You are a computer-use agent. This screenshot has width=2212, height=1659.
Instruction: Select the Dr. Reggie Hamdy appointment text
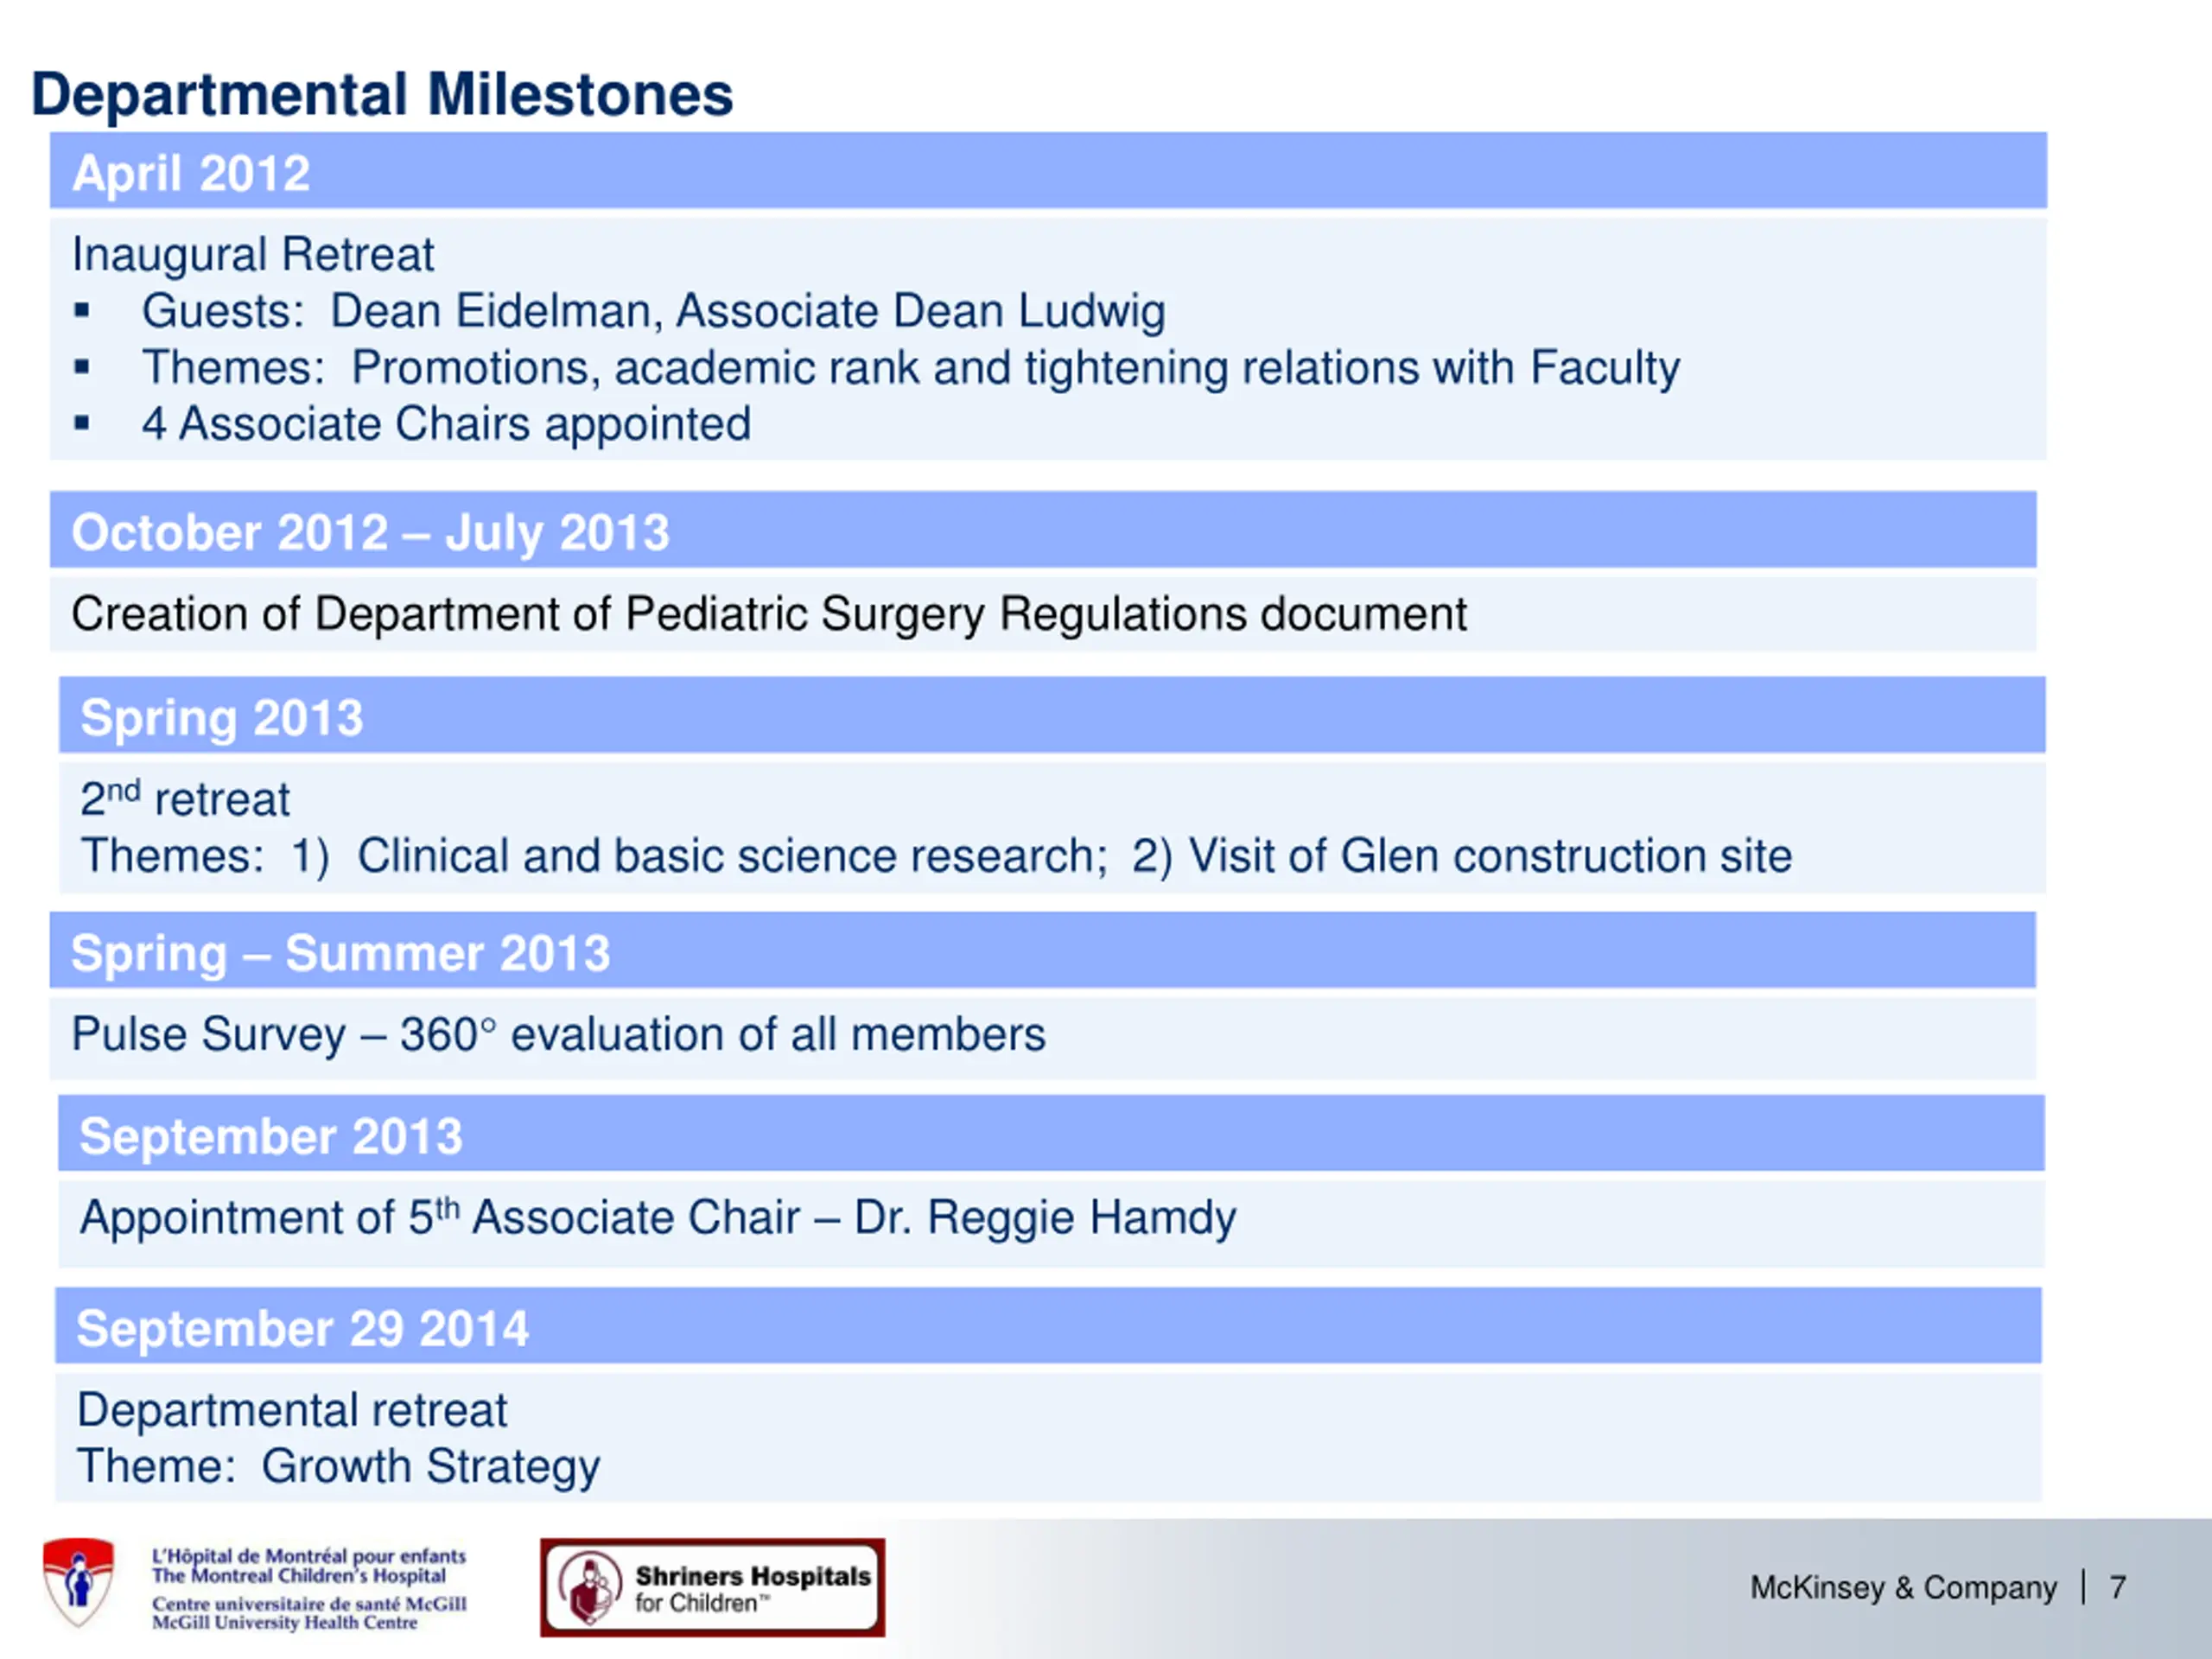point(658,1218)
